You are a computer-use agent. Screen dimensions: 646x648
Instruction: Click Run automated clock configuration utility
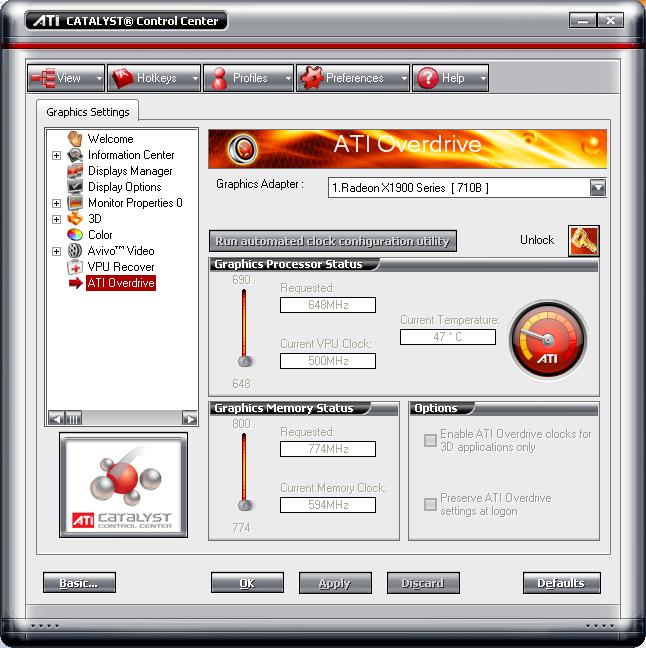[x=333, y=241]
